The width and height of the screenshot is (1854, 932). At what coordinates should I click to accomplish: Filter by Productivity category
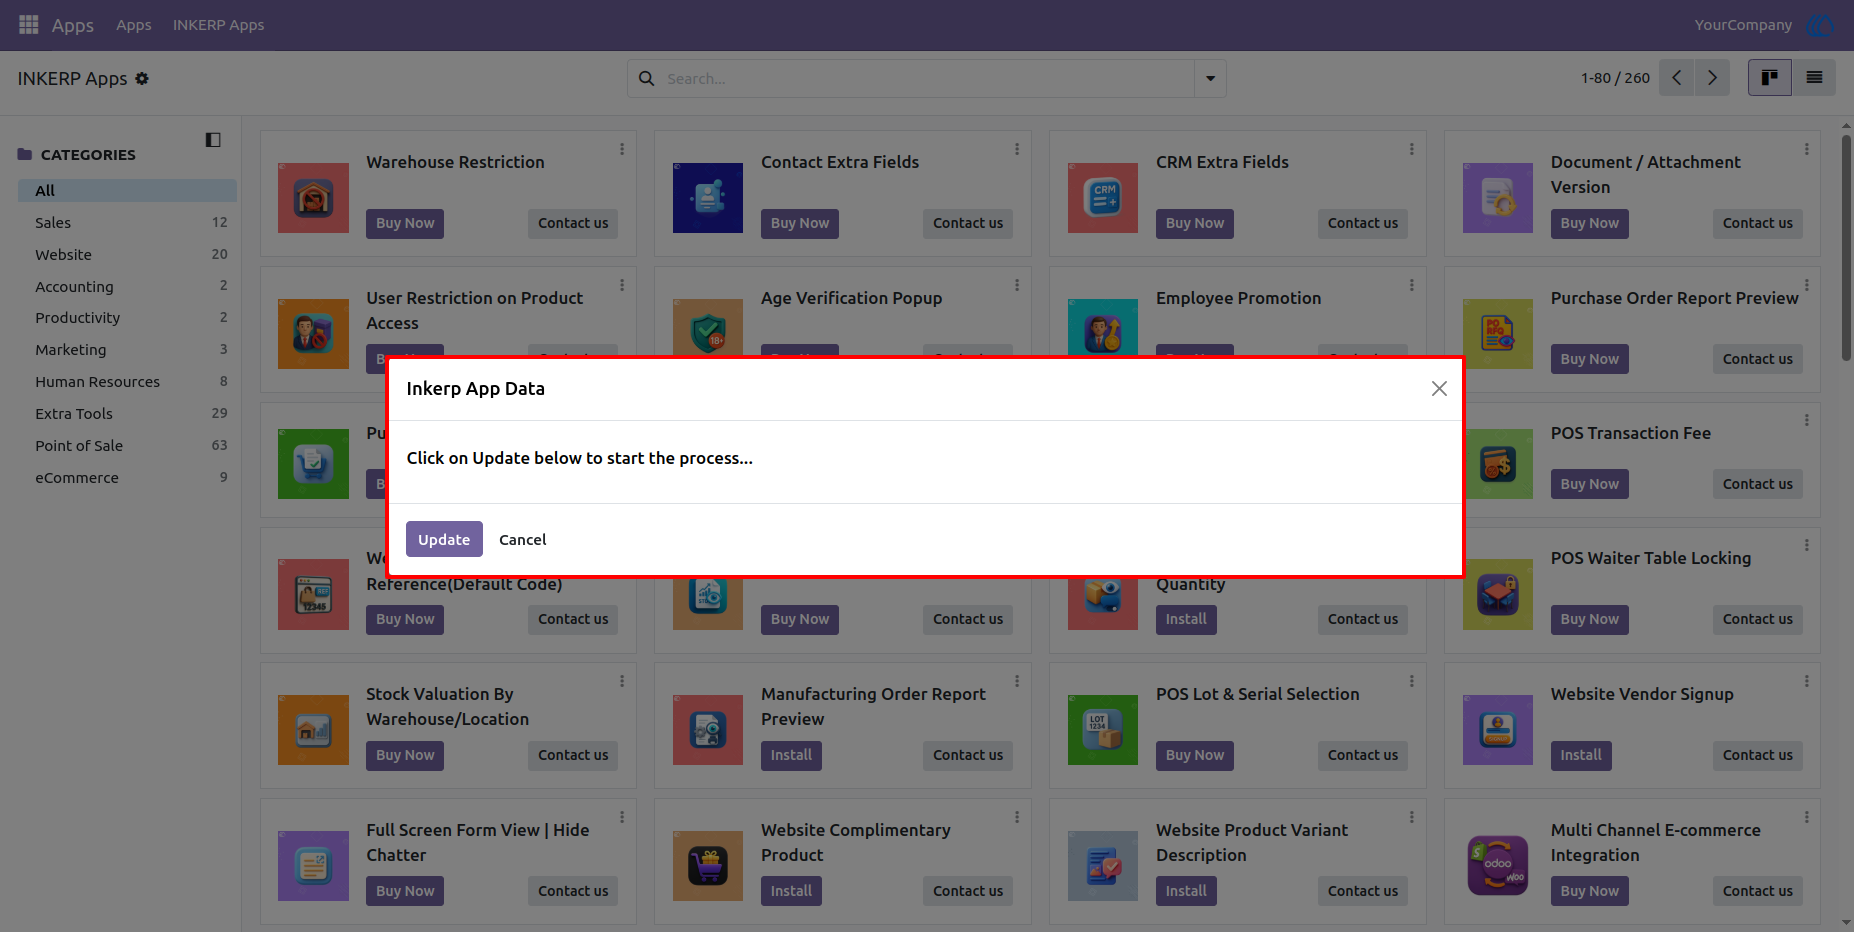(127, 318)
